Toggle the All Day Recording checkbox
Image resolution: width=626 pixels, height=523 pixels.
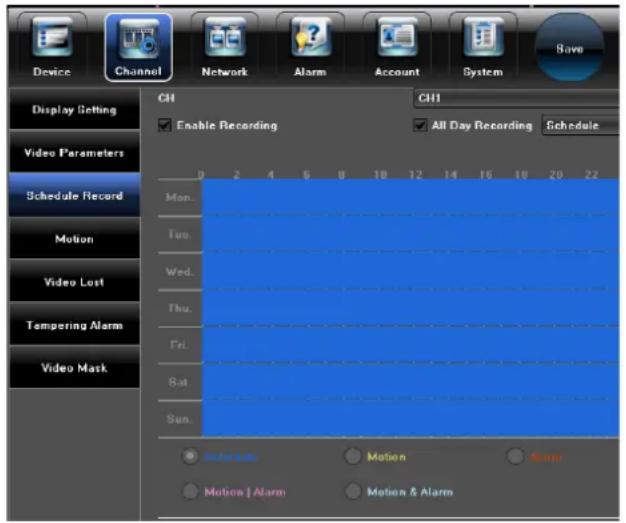(x=420, y=125)
